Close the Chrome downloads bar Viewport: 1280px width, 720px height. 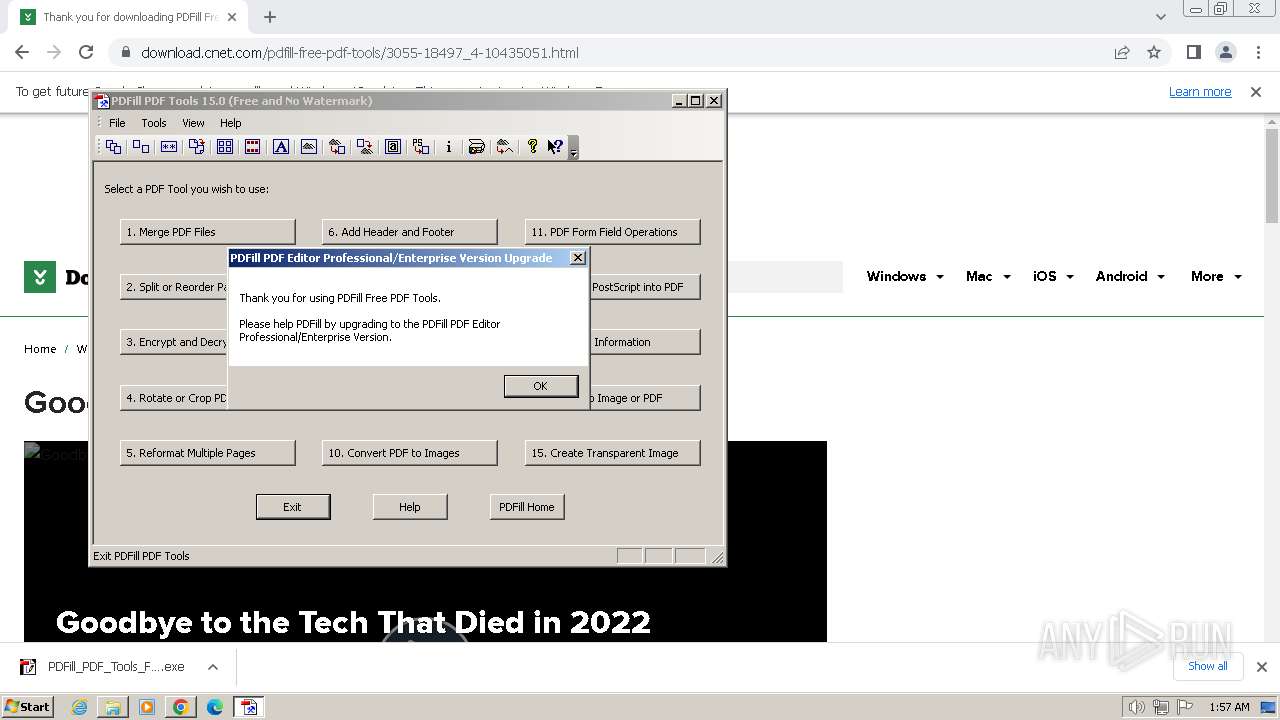(x=1262, y=667)
